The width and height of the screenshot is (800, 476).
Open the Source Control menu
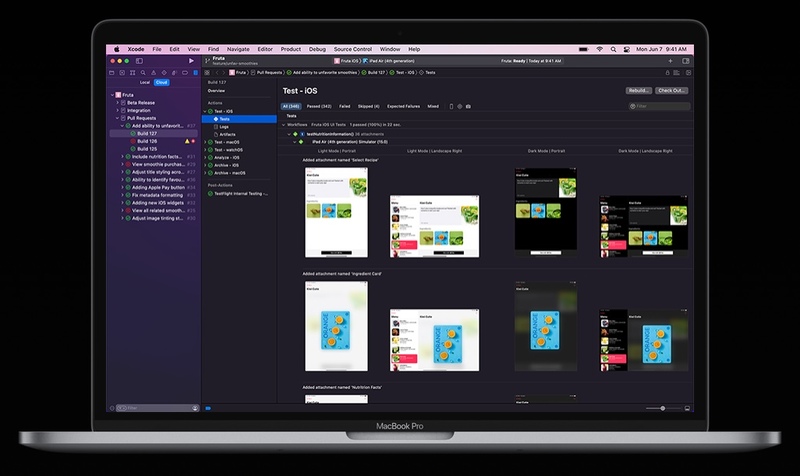(x=353, y=49)
